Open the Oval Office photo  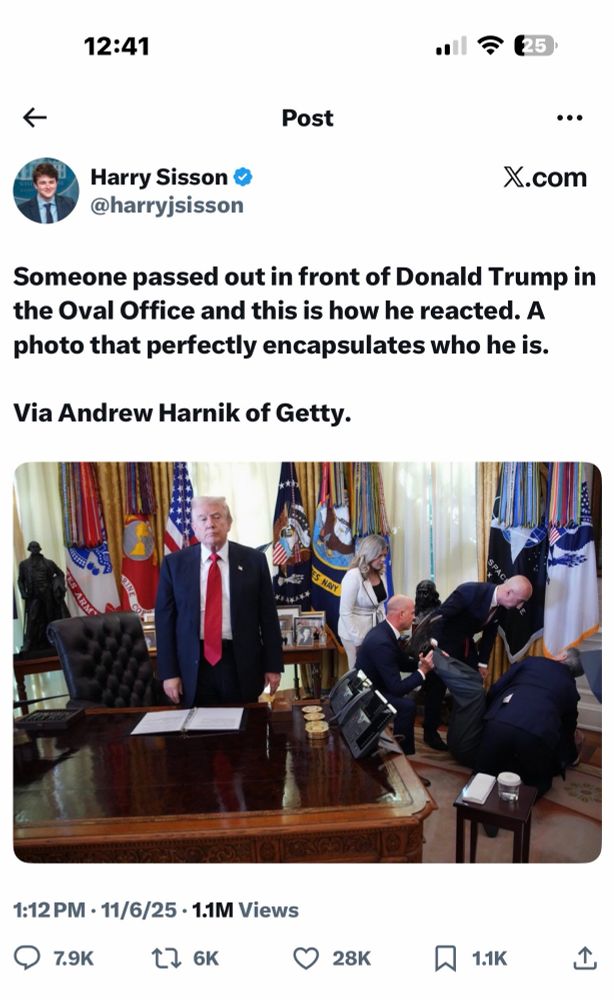(307, 662)
